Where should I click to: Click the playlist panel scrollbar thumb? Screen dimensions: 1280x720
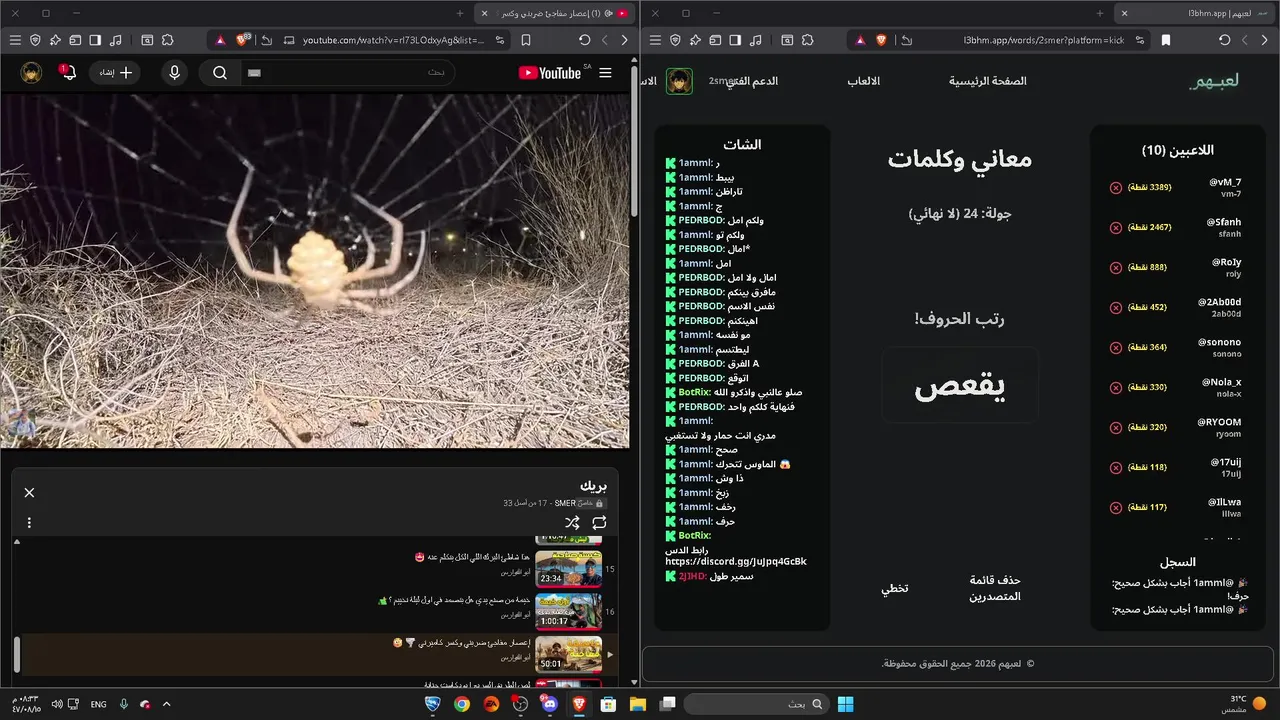pos(17,655)
